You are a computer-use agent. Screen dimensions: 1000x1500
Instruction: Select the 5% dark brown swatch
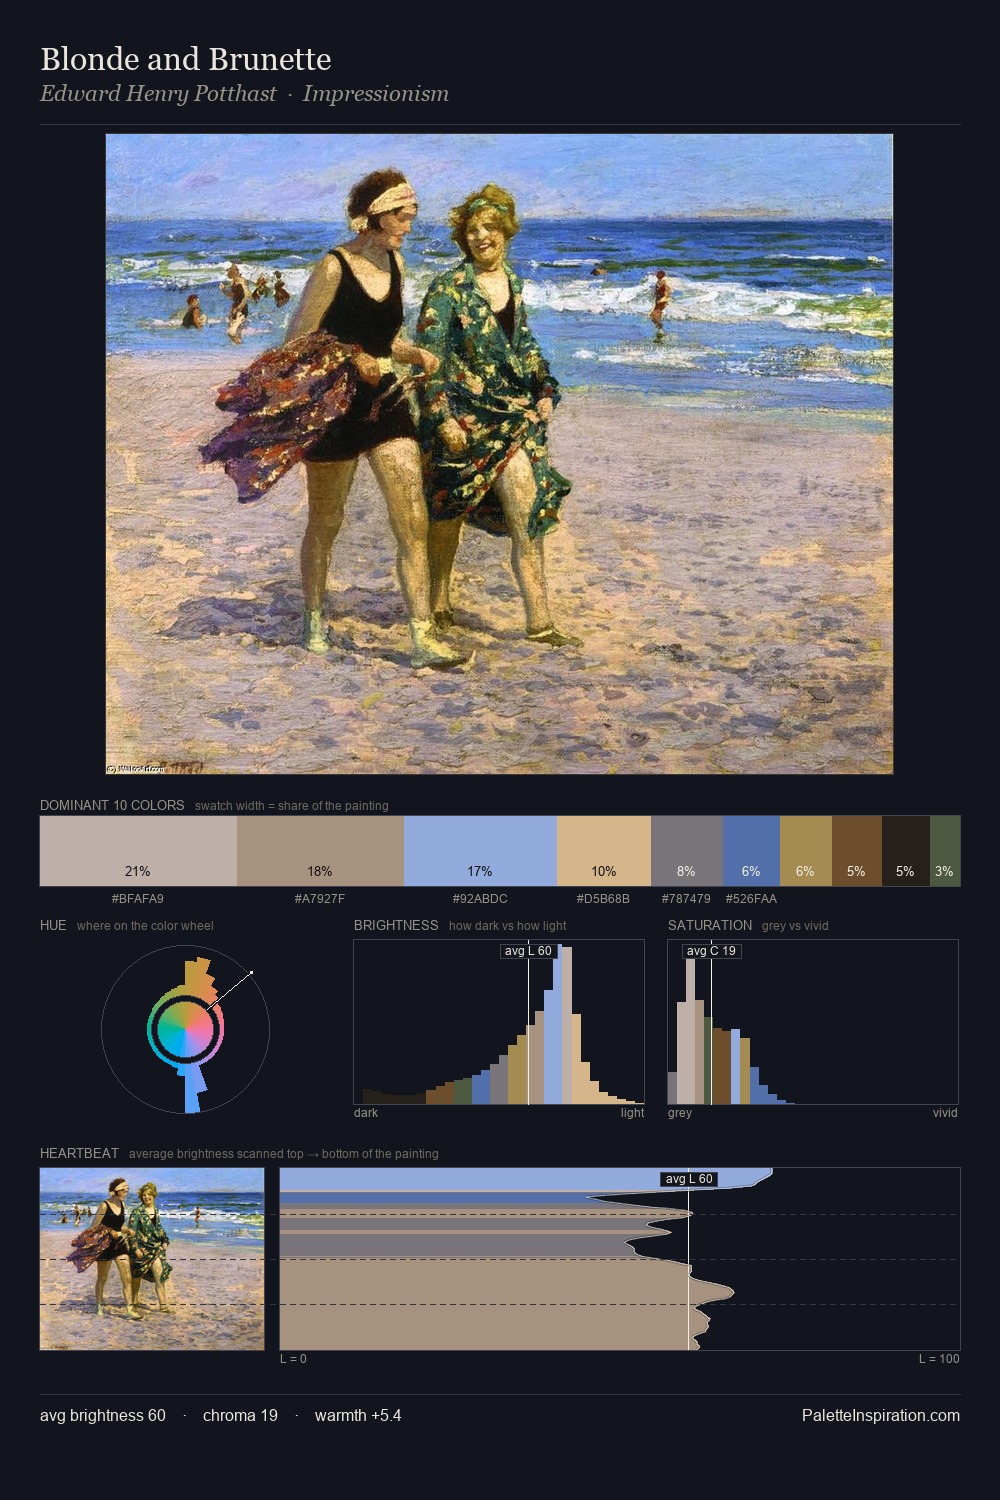coord(857,851)
